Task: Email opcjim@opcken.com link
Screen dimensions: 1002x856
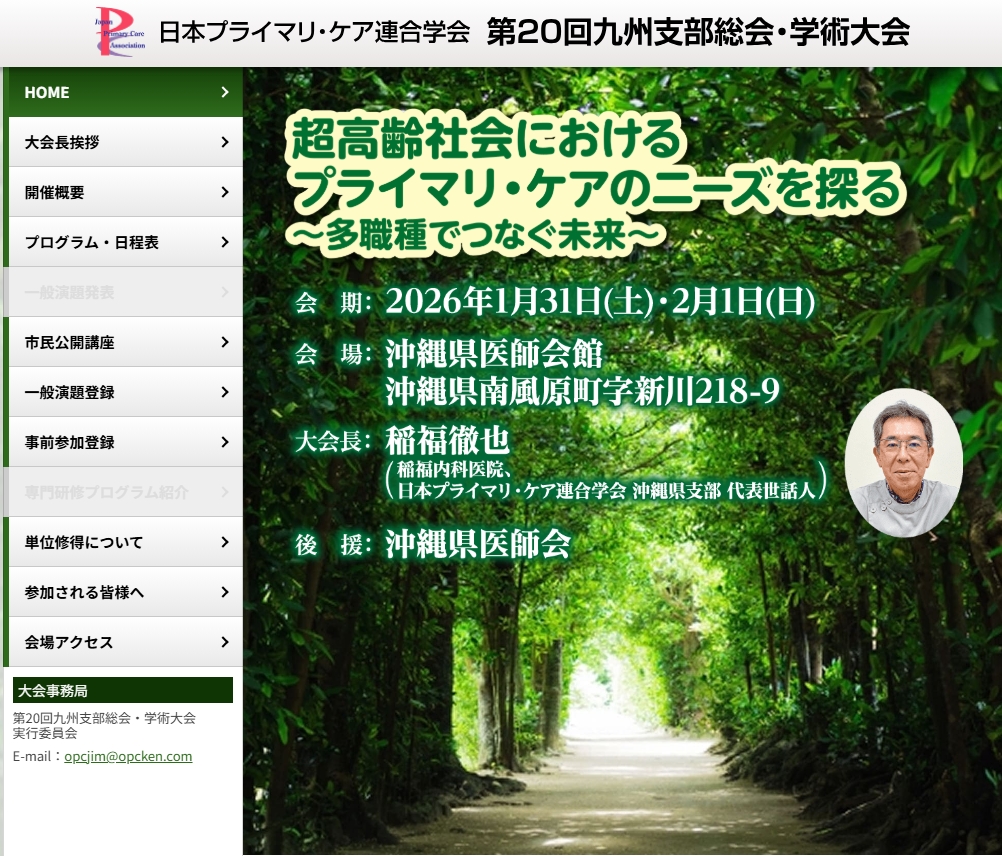Action: (x=128, y=756)
